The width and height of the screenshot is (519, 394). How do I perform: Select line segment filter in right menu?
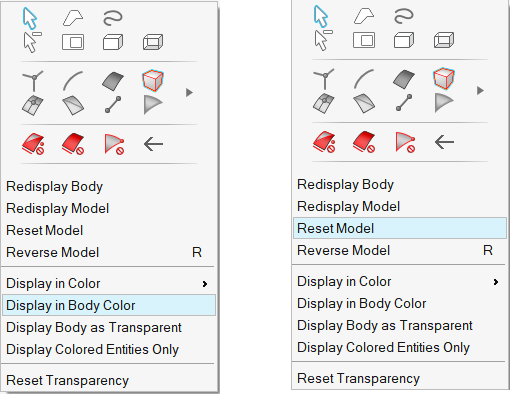click(x=404, y=103)
